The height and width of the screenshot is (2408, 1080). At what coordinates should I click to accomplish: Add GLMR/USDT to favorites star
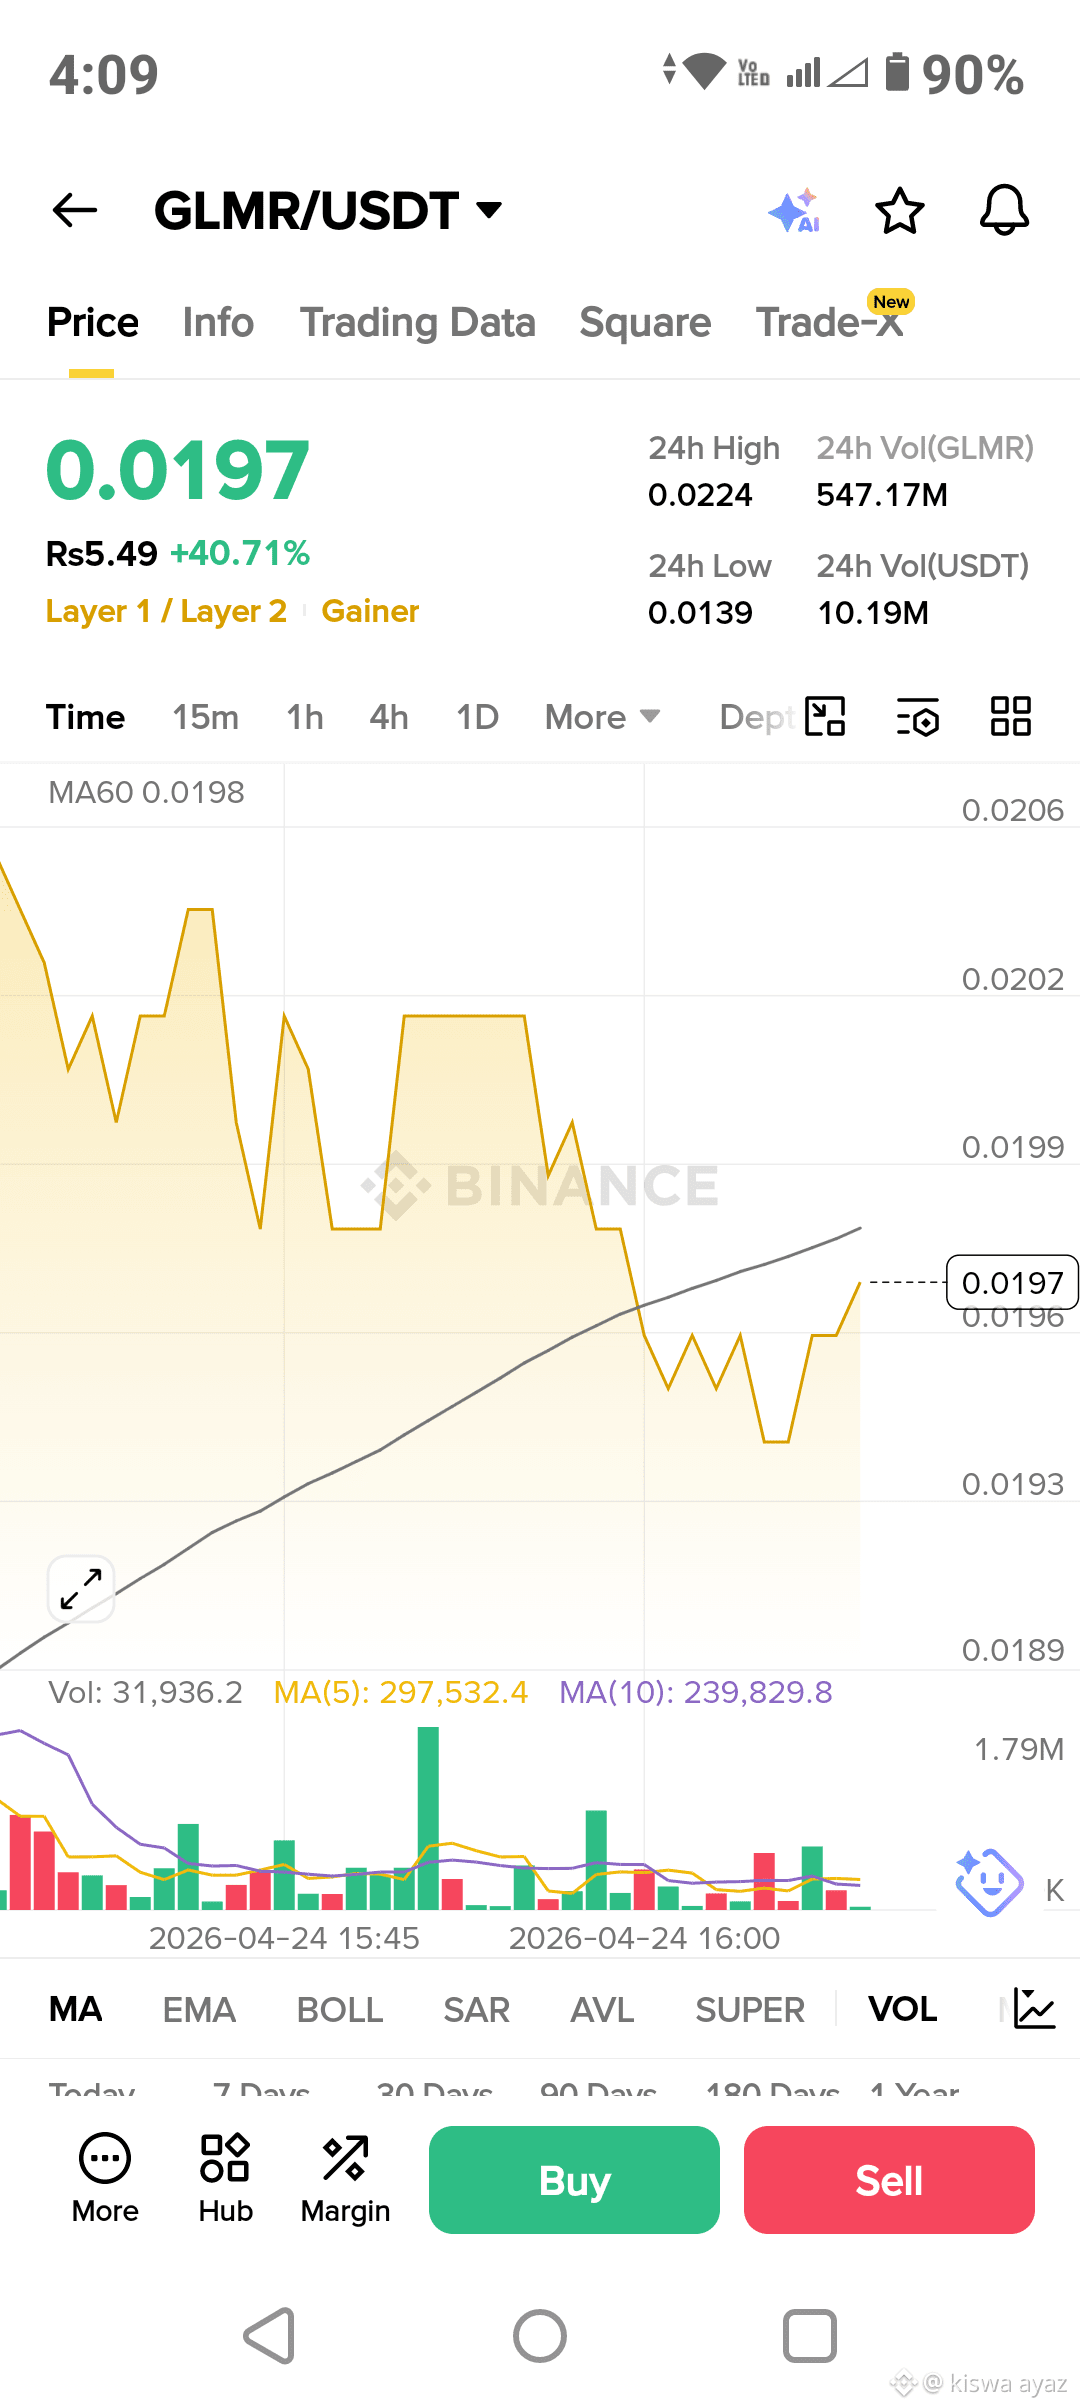(x=899, y=211)
